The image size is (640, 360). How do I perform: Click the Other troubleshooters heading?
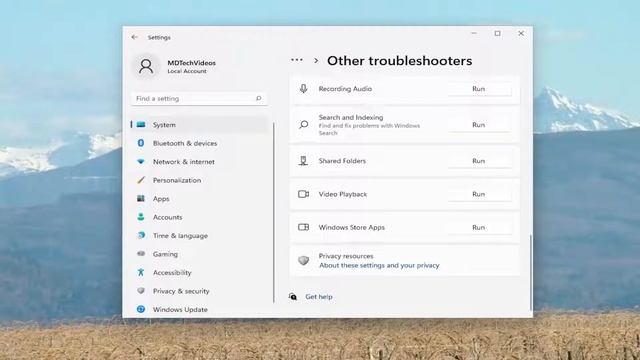point(400,61)
